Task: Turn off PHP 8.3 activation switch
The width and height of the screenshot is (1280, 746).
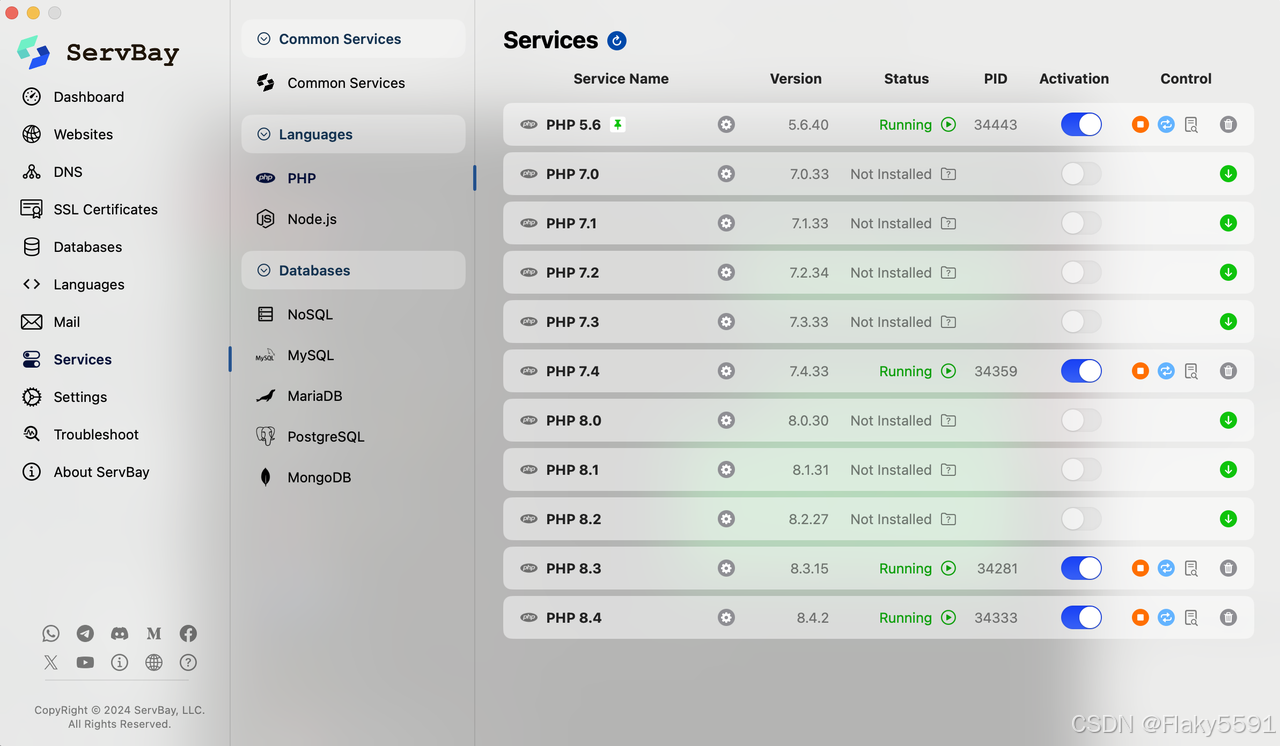Action: (1081, 568)
